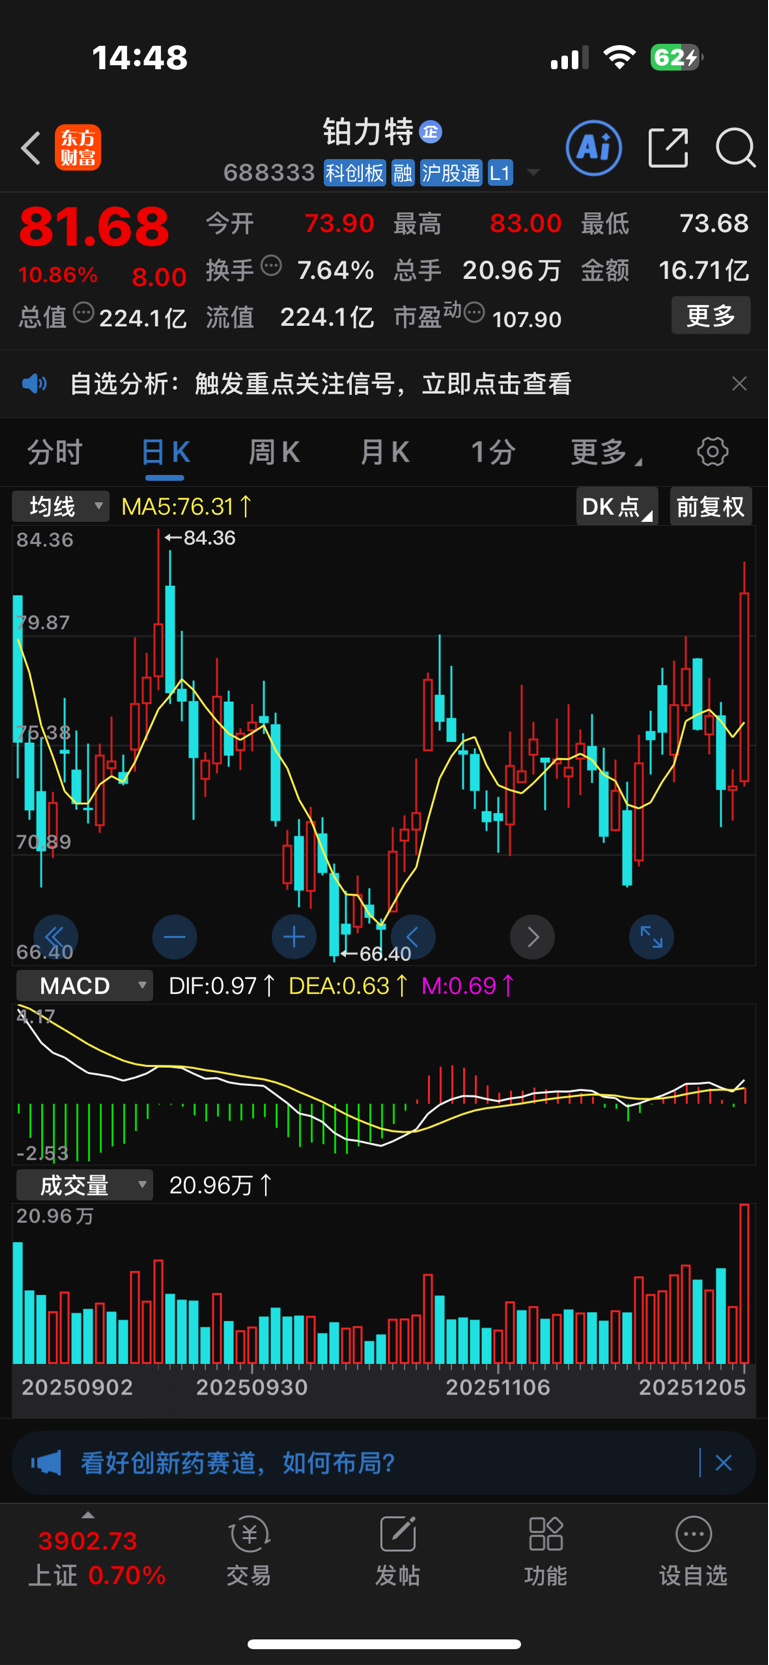Viewport: 769px width, 1665px height.
Task: Zoom out chart with minus button
Action: click(174, 937)
